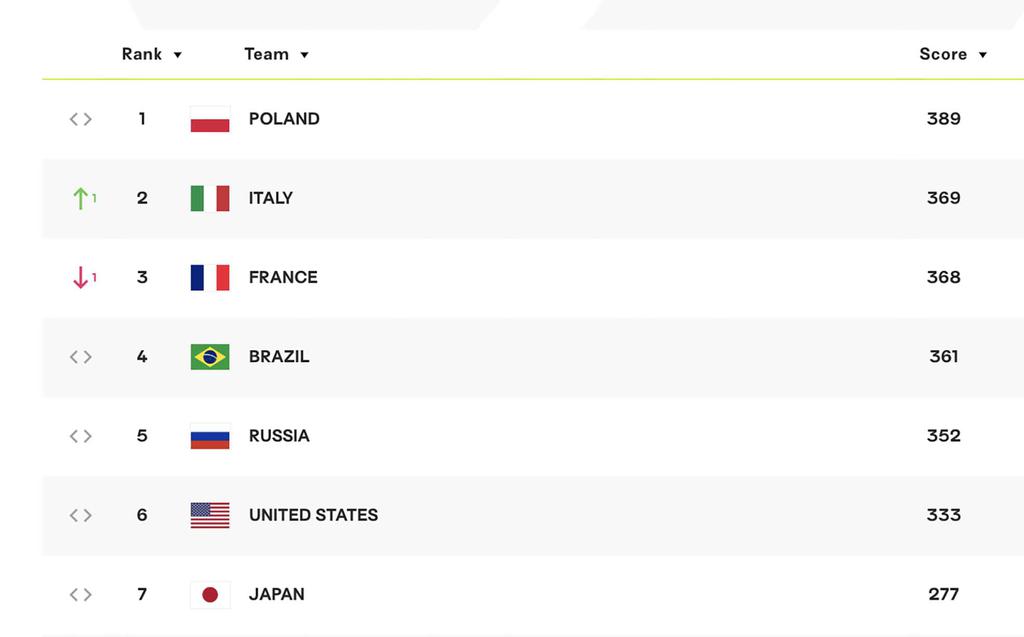Open the UNITED STATES team link
Screen dimensions: 1024x637
pyautogui.click(x=313, y=515)
